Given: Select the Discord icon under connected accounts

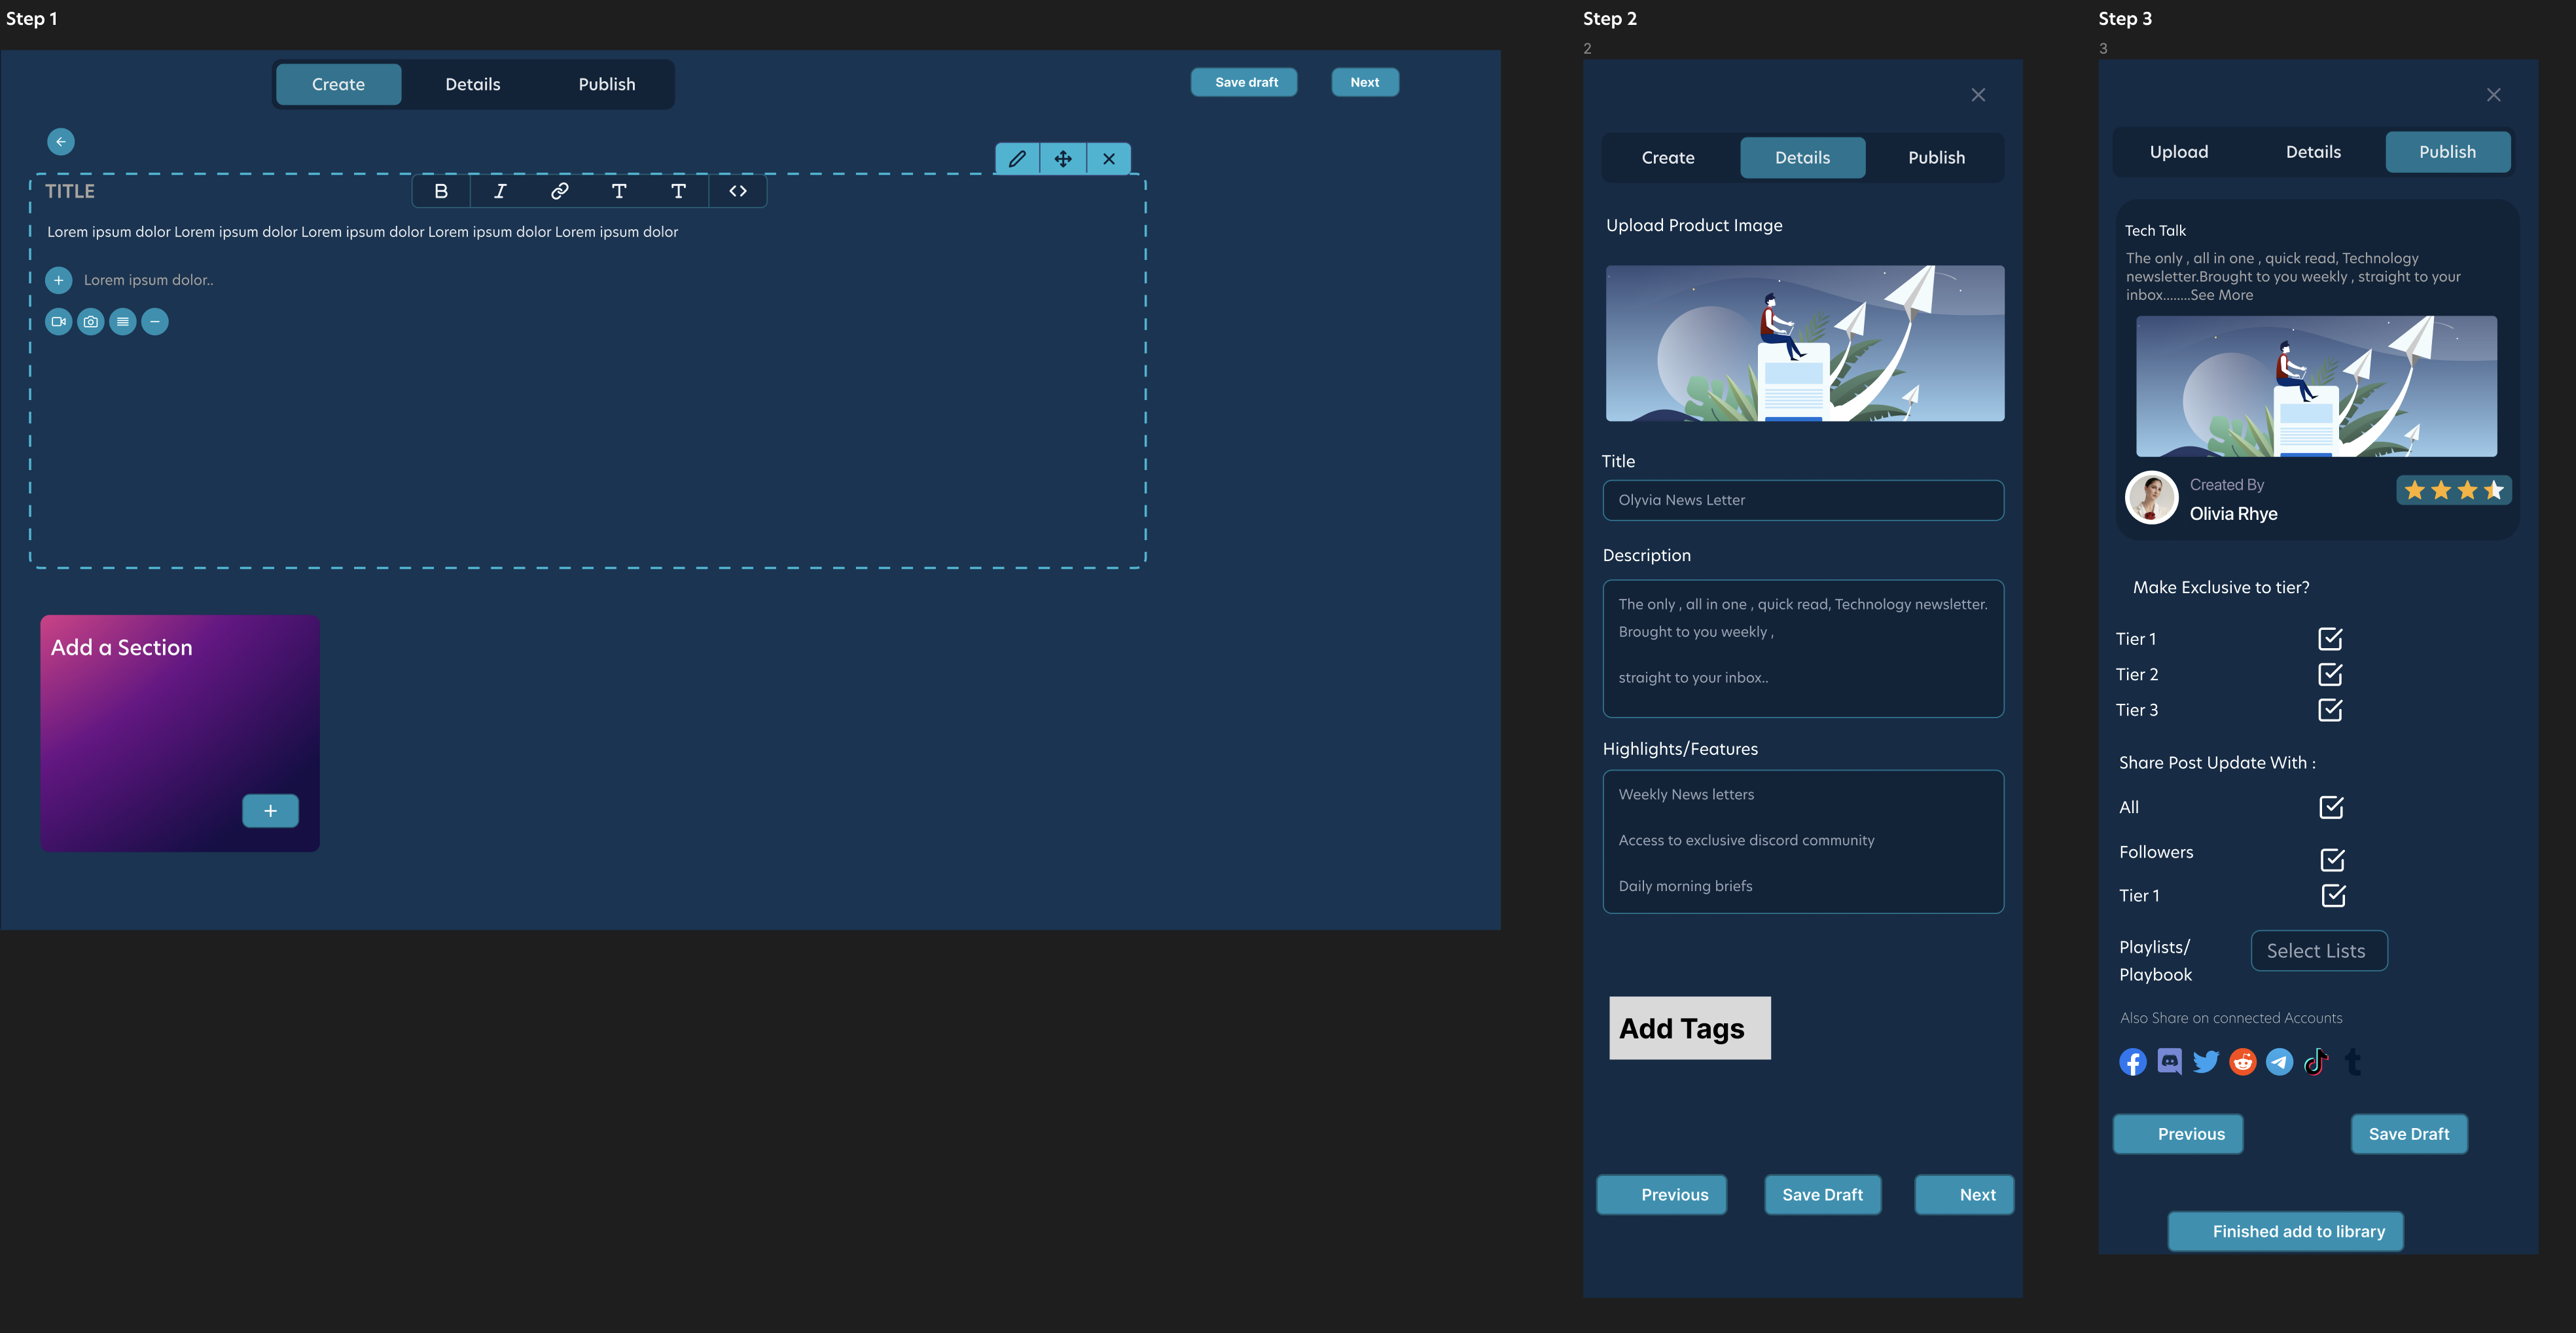Looking at the screenshot, I should click(x=2169, y=1061).
